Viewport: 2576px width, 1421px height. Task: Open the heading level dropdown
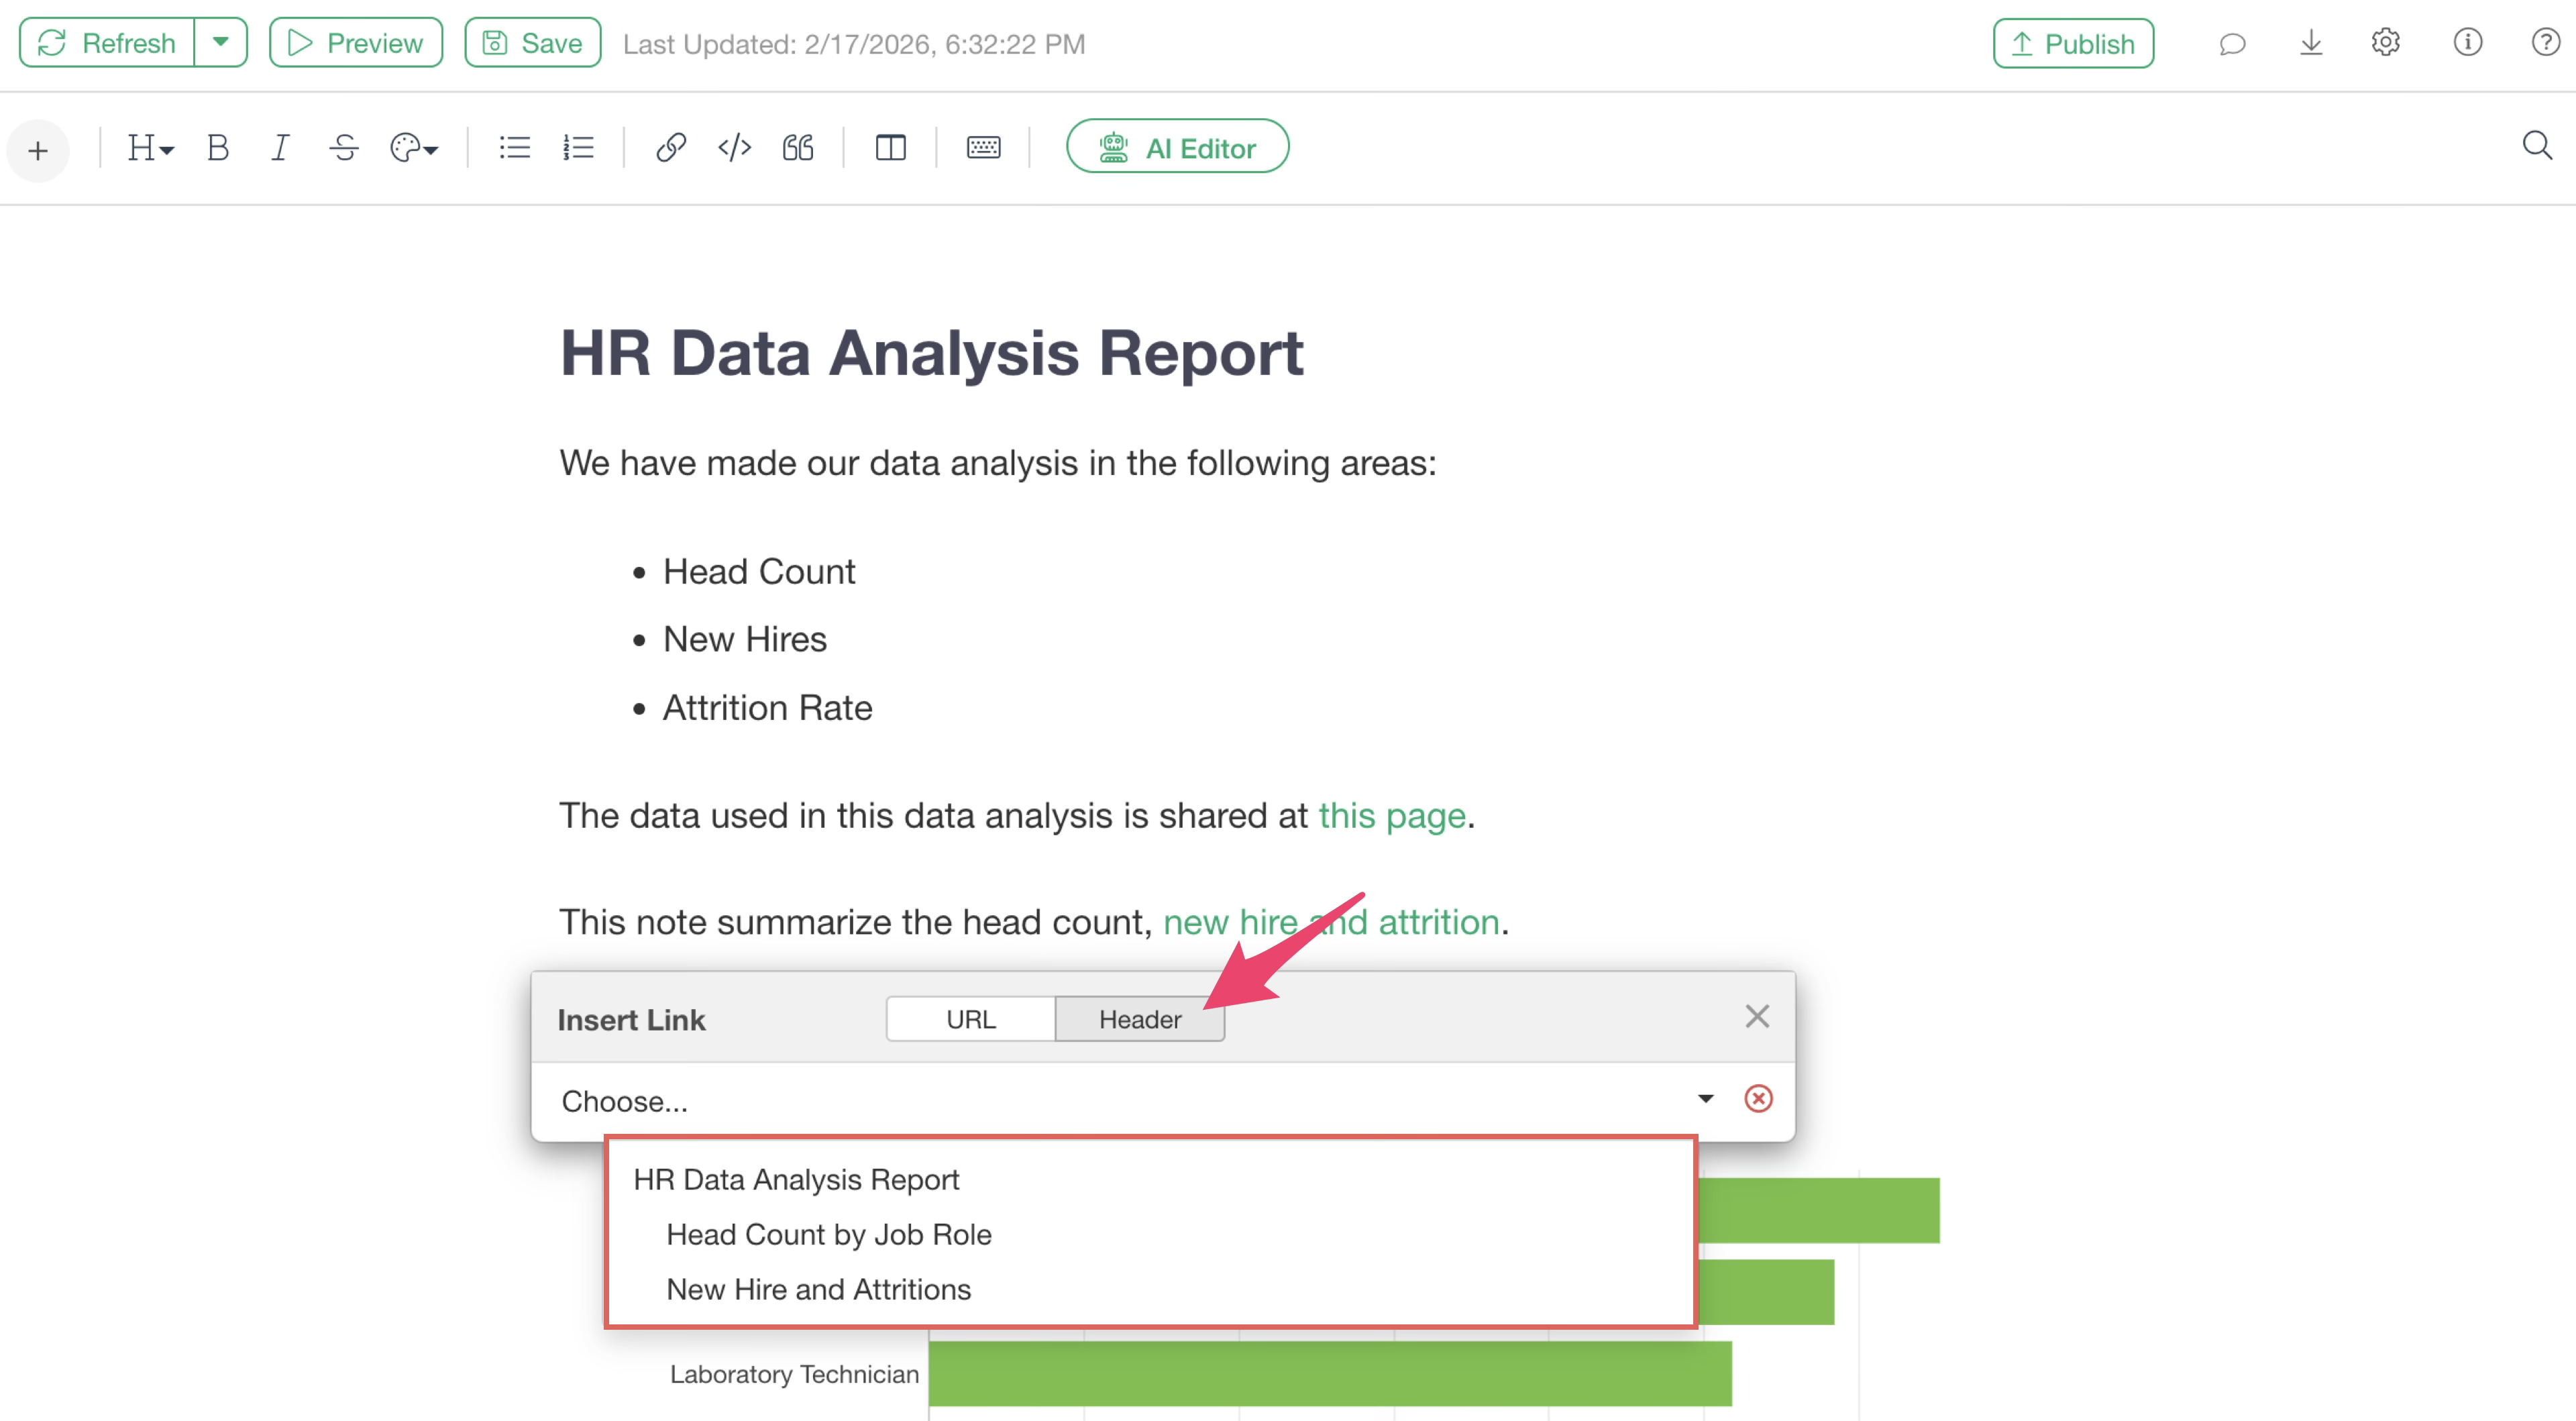tap(150, 148)
